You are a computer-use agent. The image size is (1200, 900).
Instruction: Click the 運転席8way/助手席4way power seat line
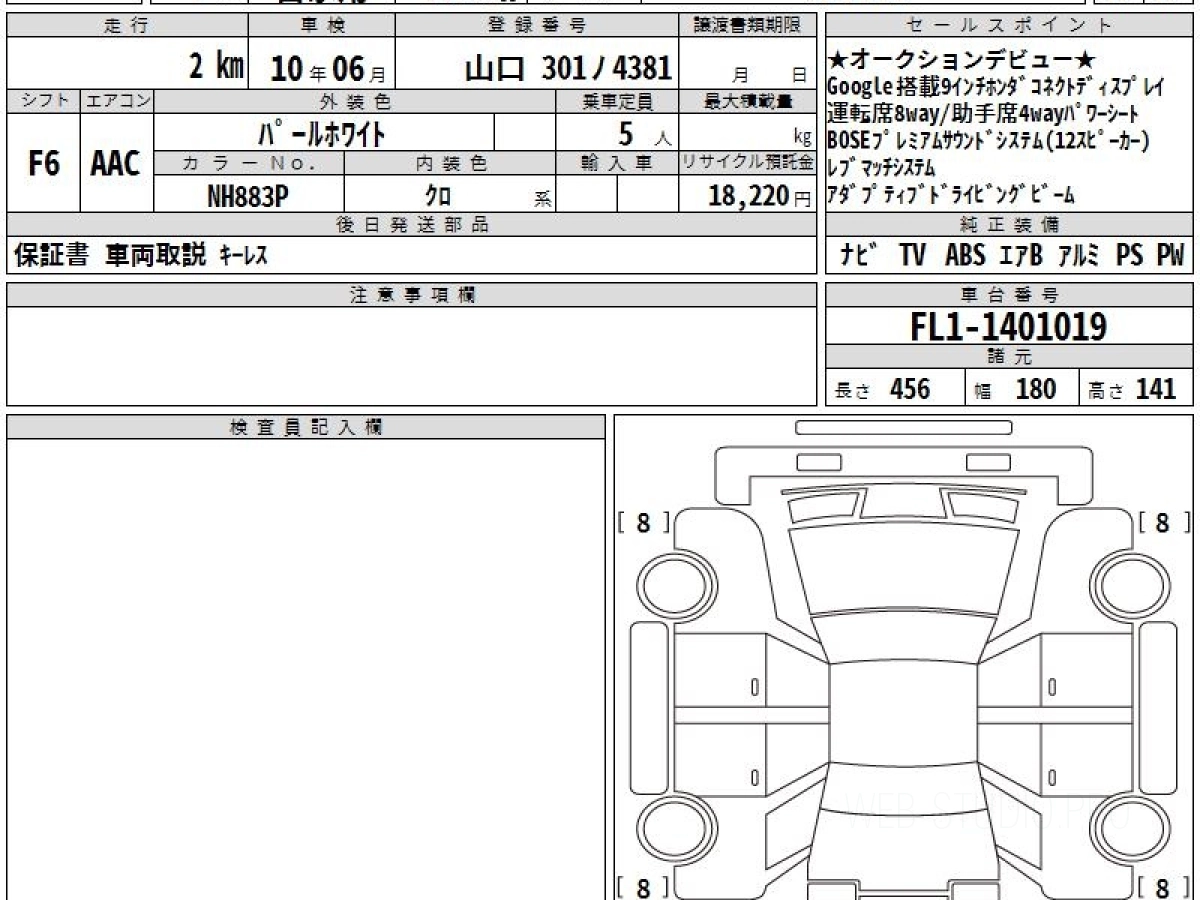[982, 115]
